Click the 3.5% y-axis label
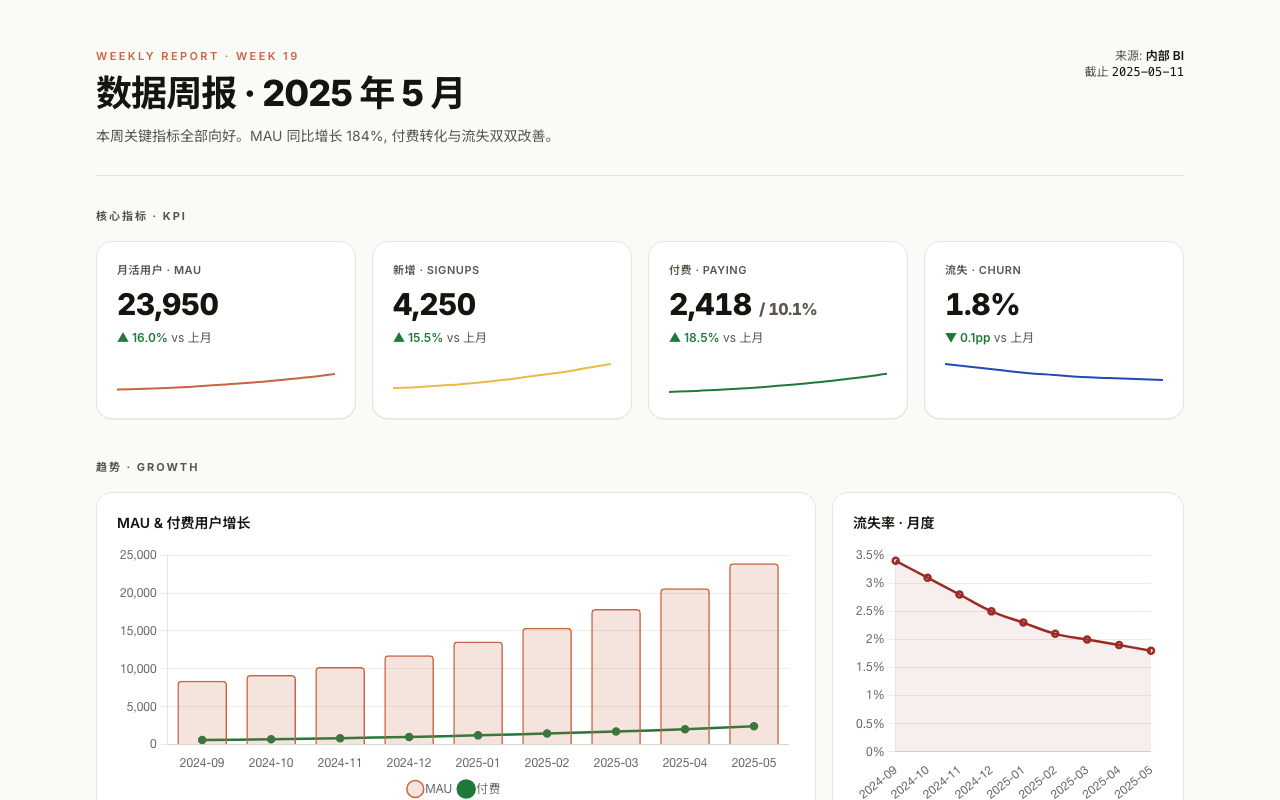The image size is (1280, 800). (x=870, y=555)
